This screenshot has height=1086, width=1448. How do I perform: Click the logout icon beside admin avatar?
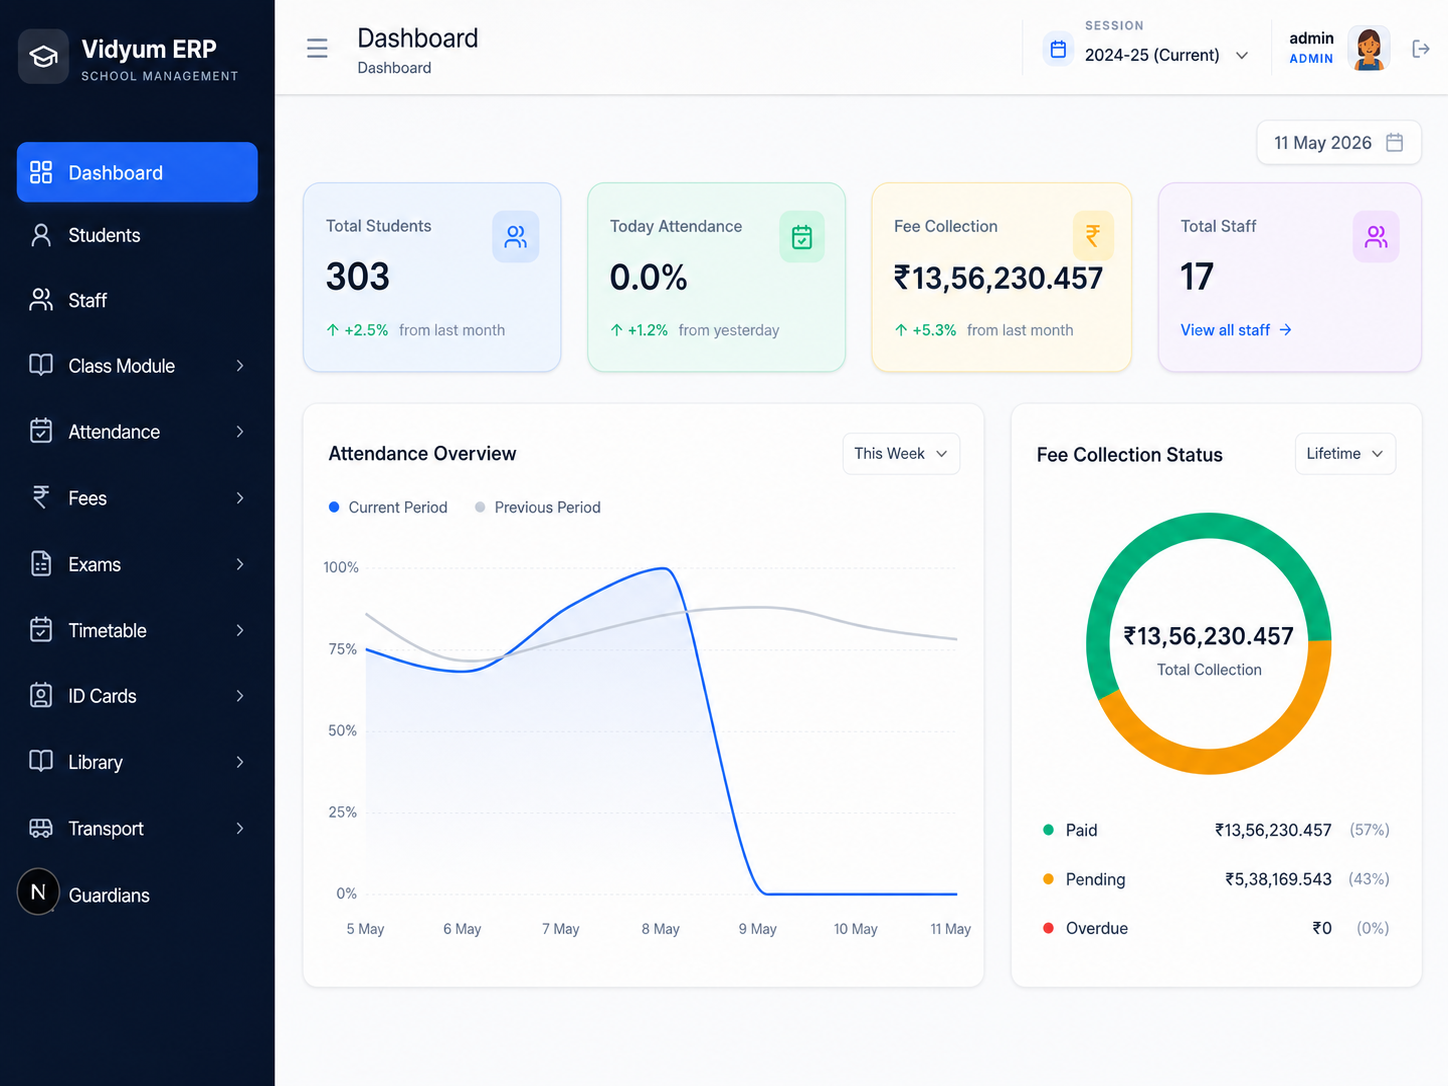click(x=1420, y=48)
